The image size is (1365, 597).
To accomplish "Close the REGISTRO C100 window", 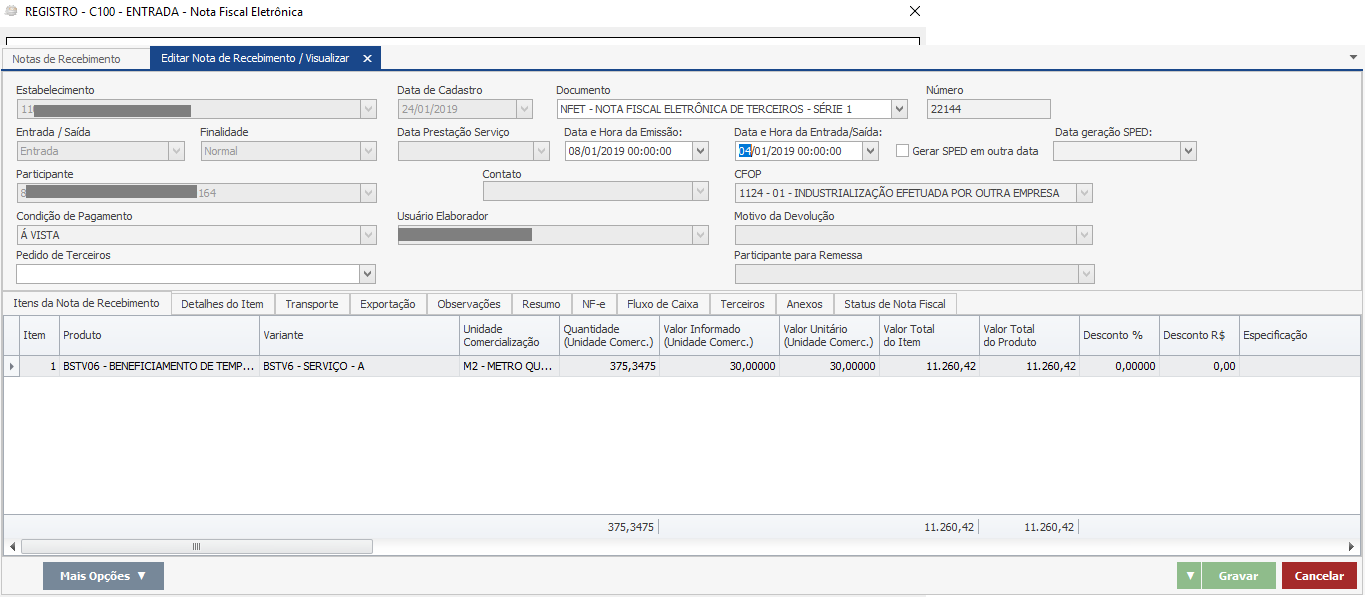I will click(x=914, y=12).
